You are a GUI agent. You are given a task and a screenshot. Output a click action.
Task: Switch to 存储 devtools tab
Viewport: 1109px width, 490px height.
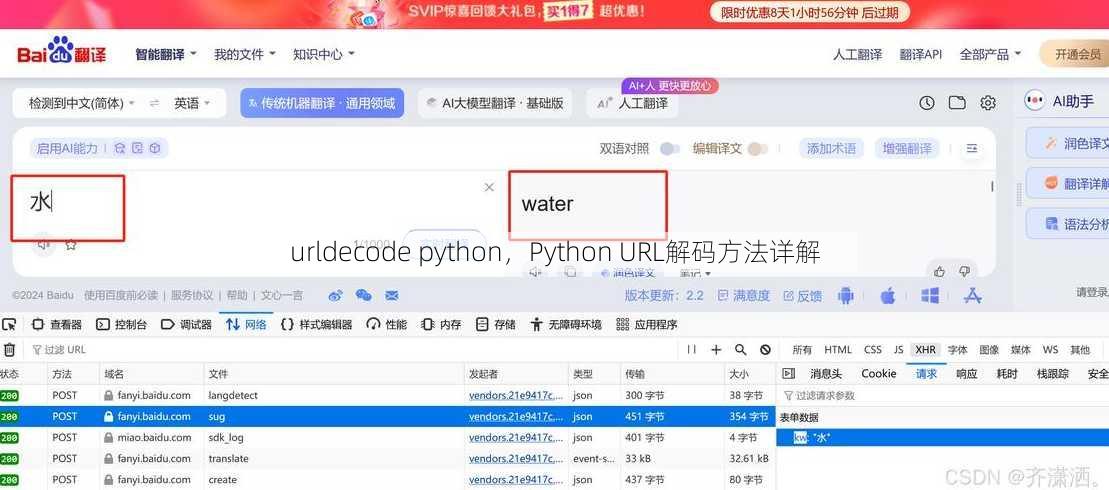(x=496, y=325)
